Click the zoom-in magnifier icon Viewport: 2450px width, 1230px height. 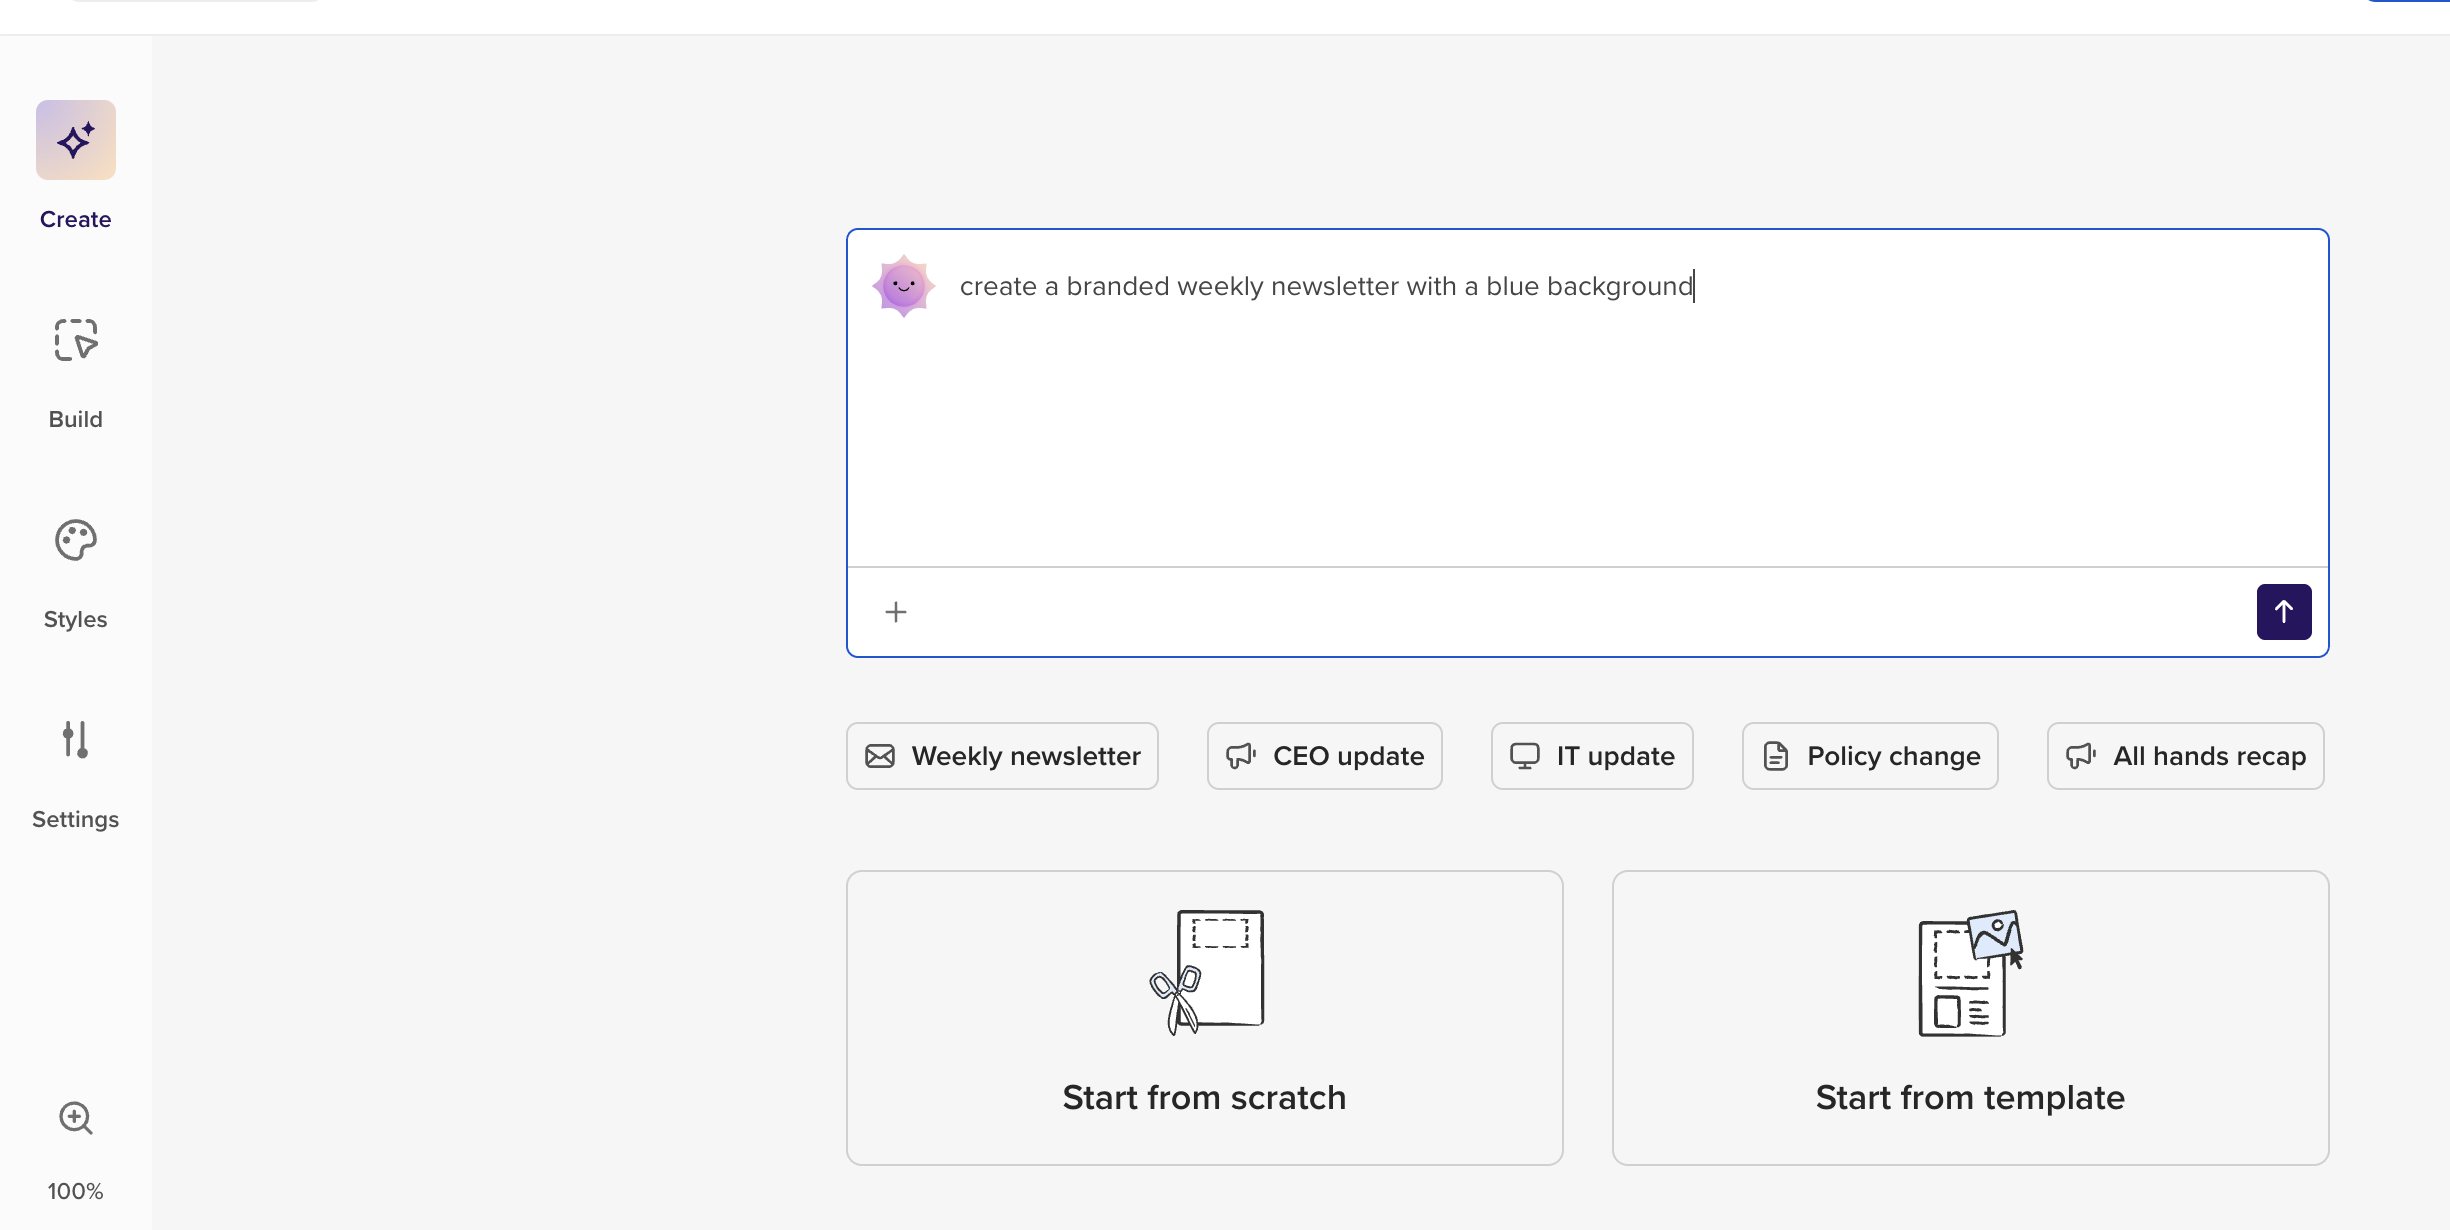point(76,1117)
